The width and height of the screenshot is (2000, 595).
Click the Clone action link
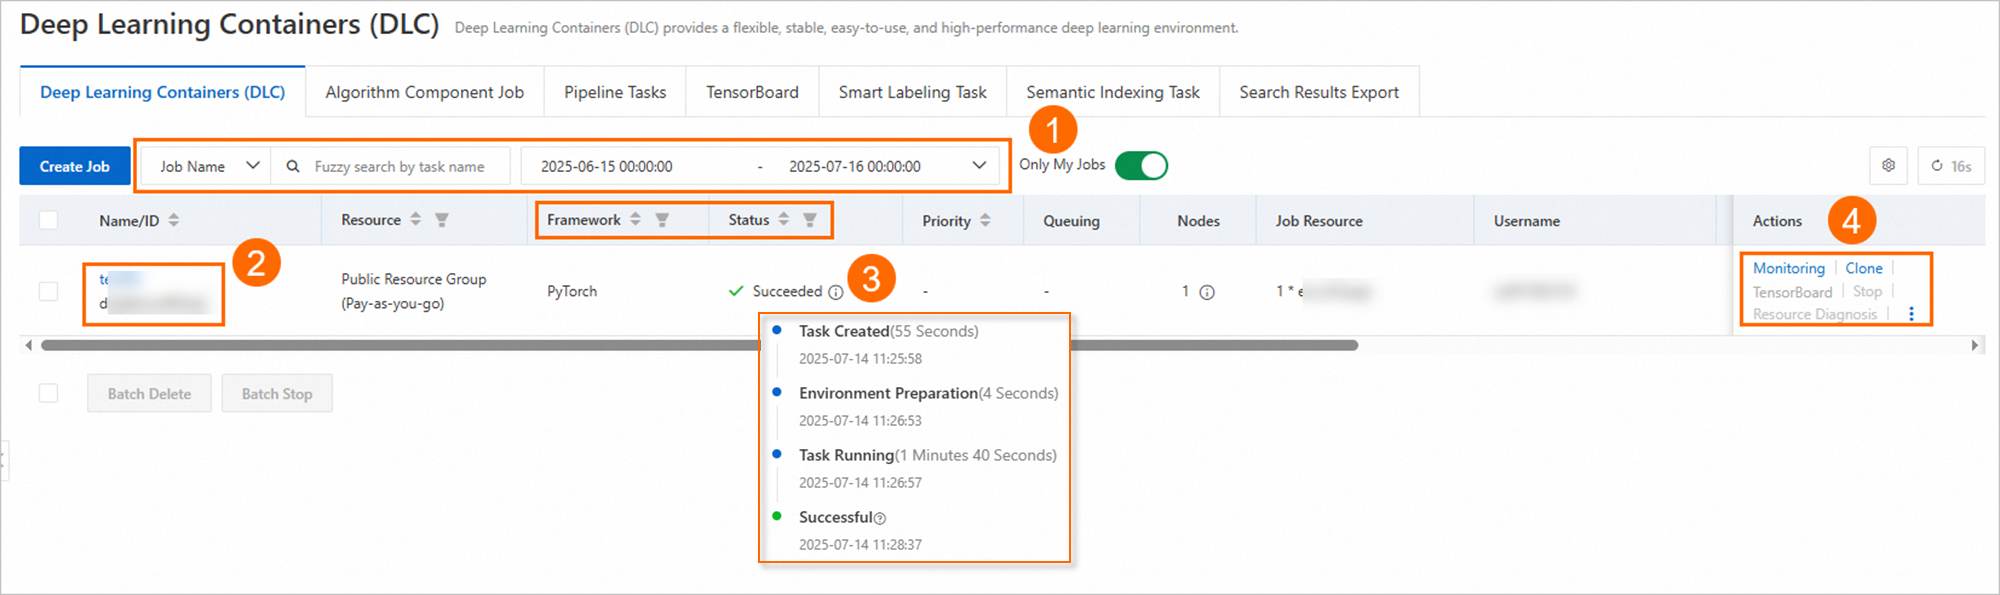(1864, 268)
